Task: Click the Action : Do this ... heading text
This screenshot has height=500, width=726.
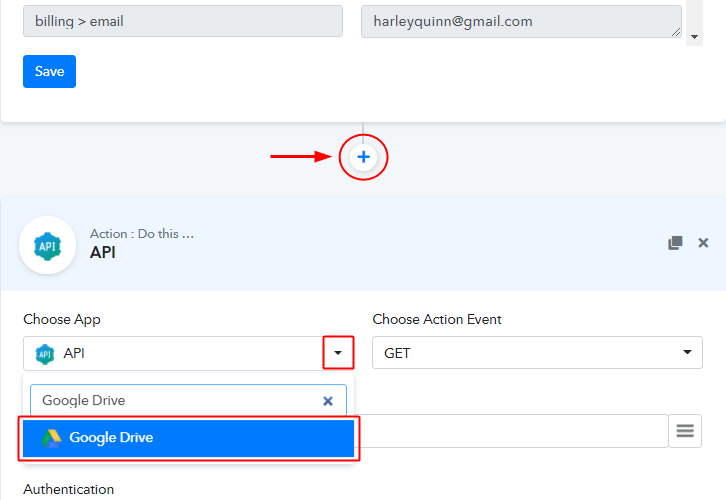Action: pyautogui.click(x=142, y=234)
